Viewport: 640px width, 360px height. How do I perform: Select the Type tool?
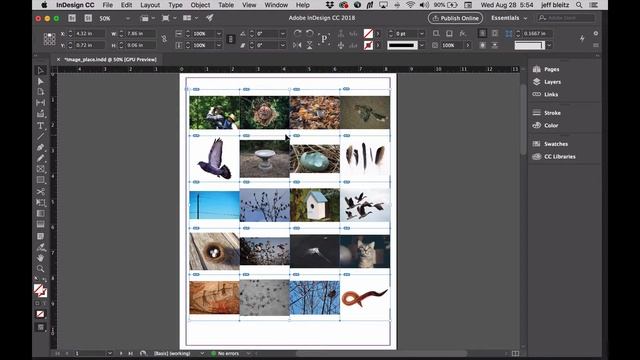[x=40, y=125]
